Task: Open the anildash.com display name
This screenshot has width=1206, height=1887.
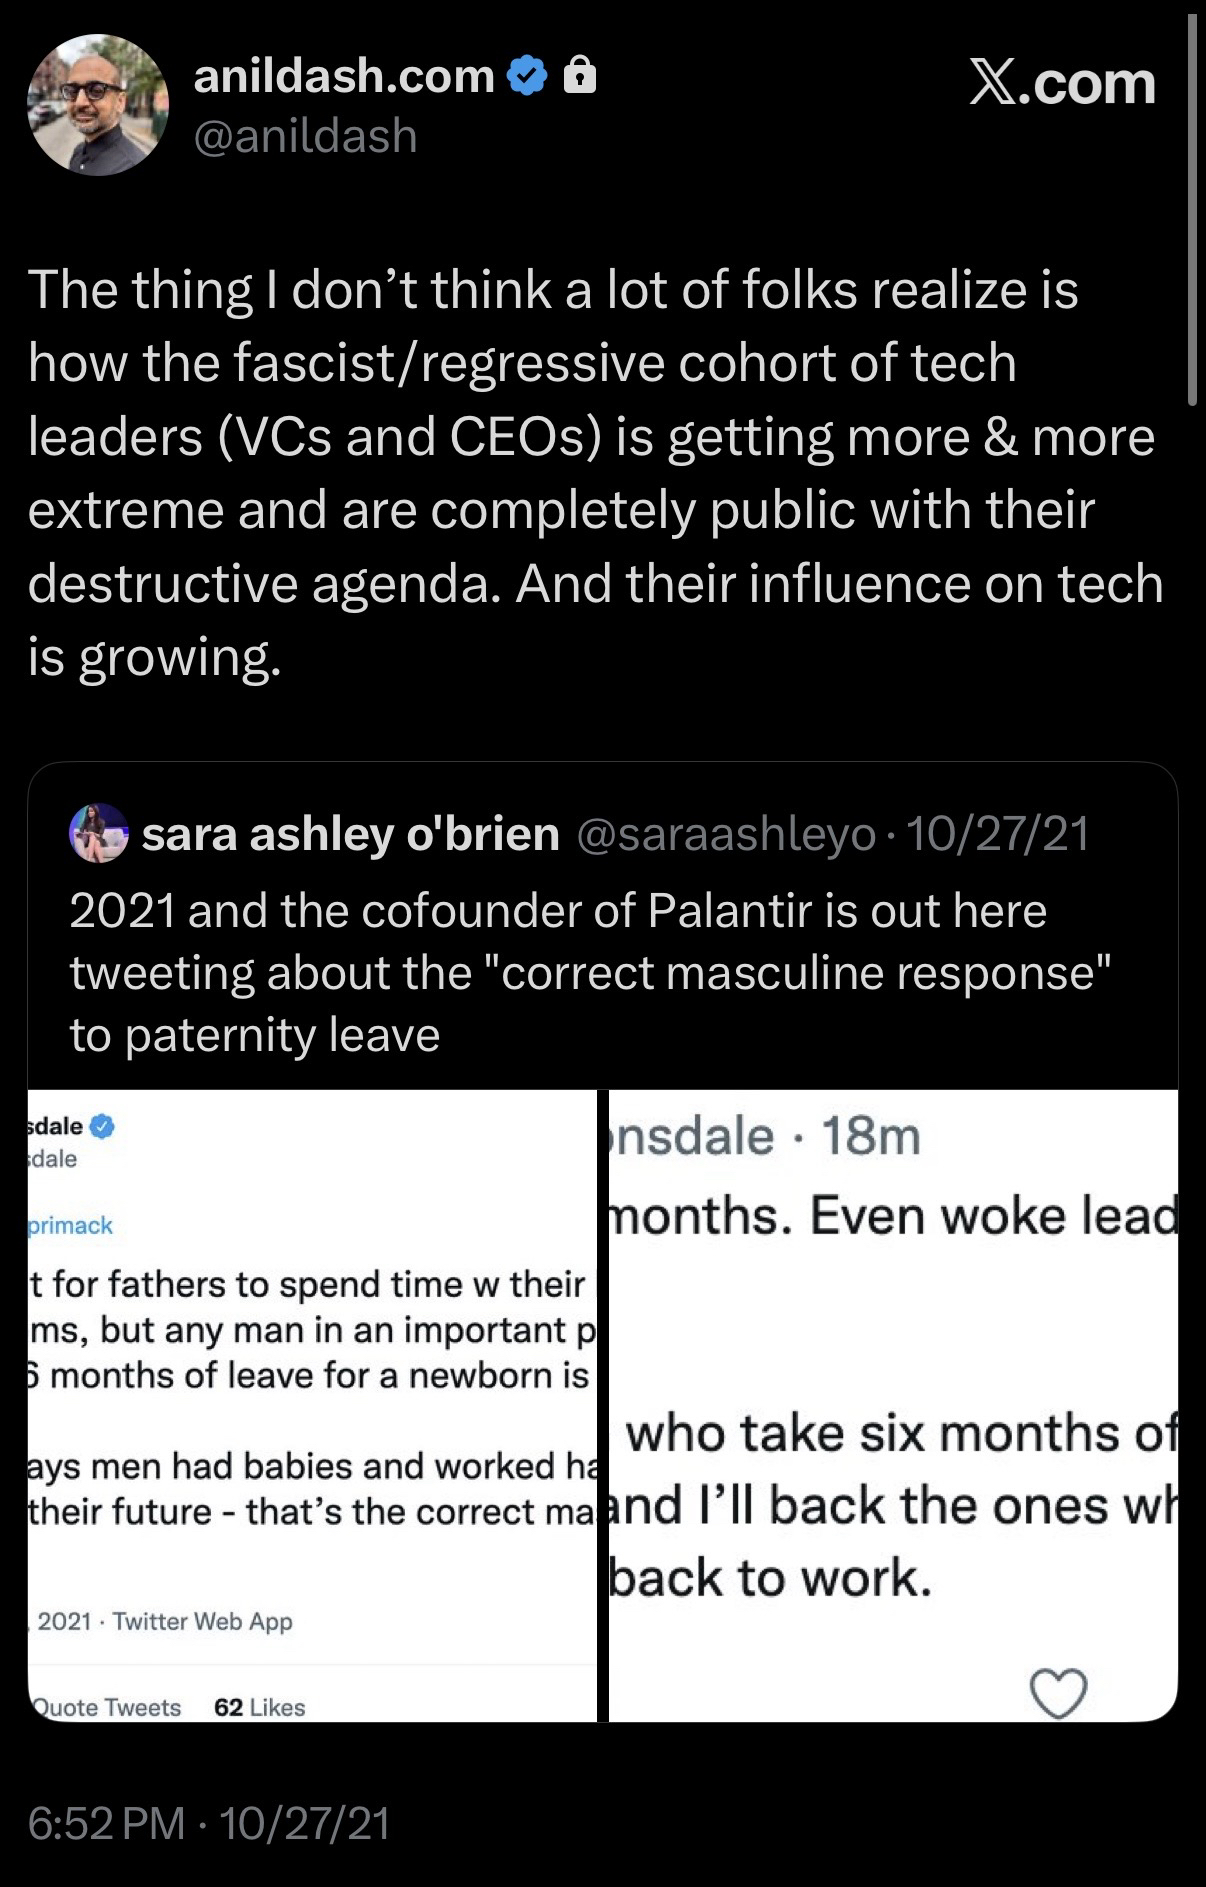Action: click(343, 76)
